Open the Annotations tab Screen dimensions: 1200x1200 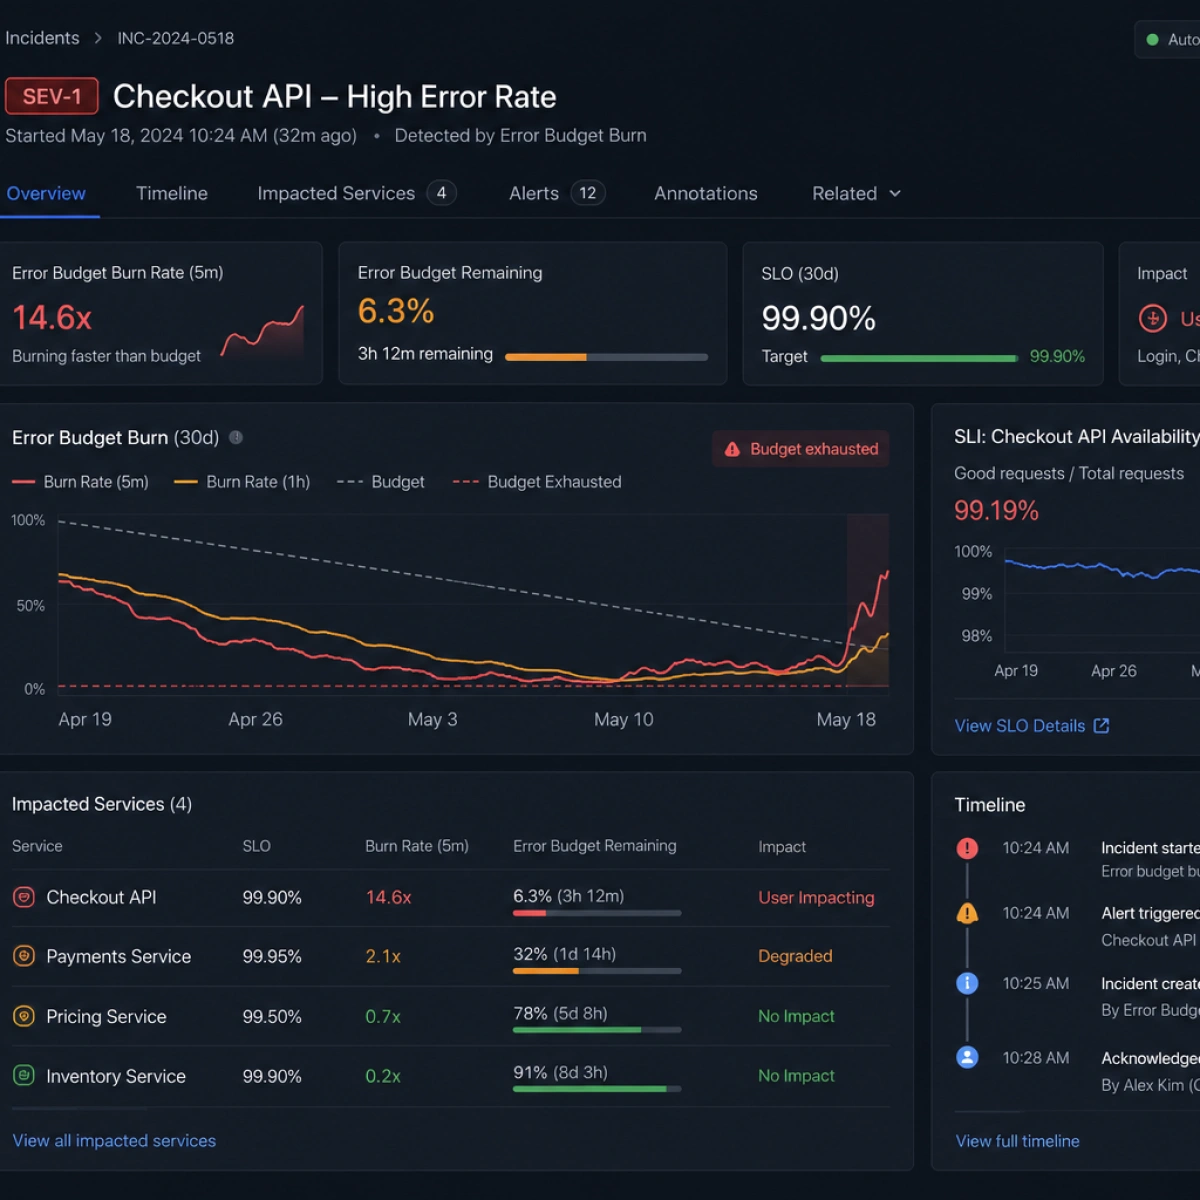click(x=706, y=193)
